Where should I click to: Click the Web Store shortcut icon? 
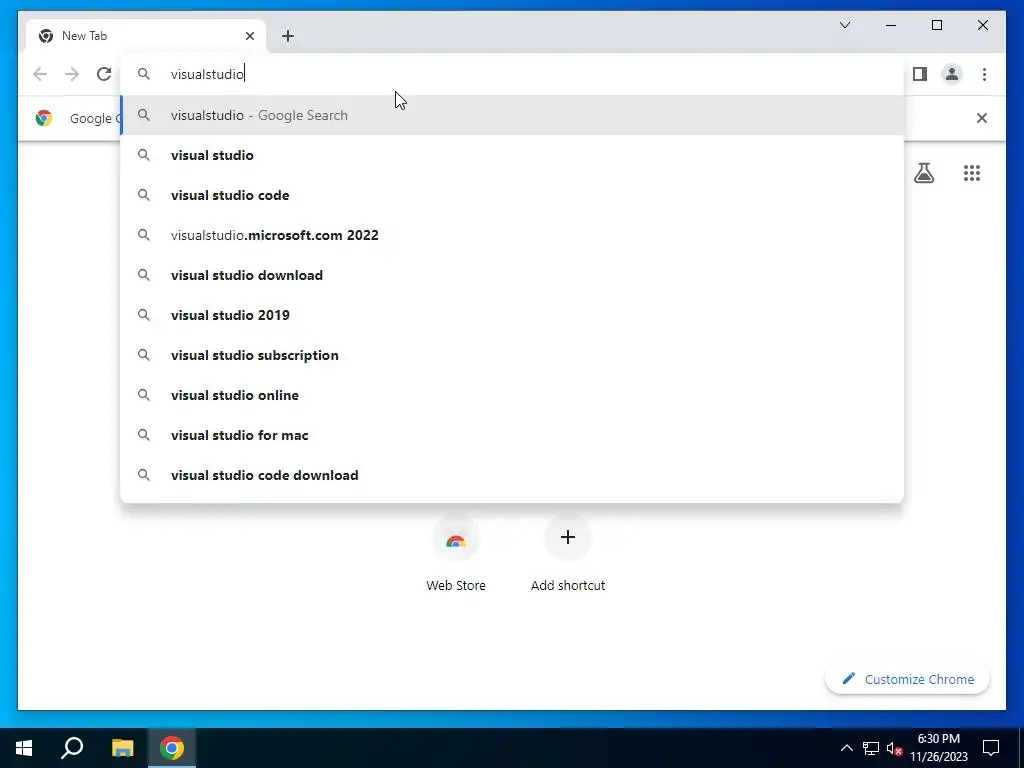point(456,537)
